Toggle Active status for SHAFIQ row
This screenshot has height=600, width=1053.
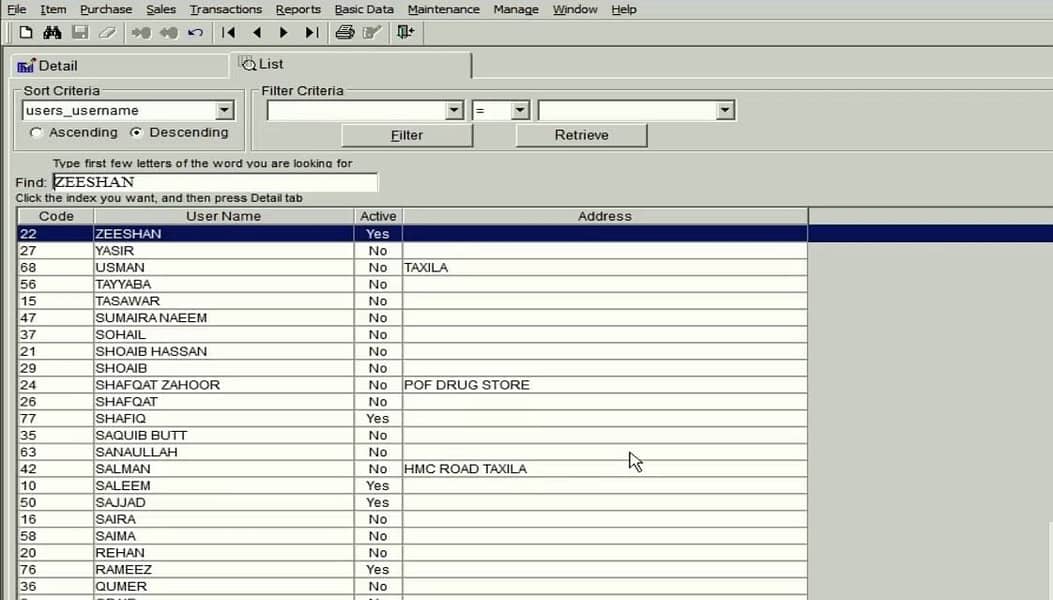click(377, 418)
